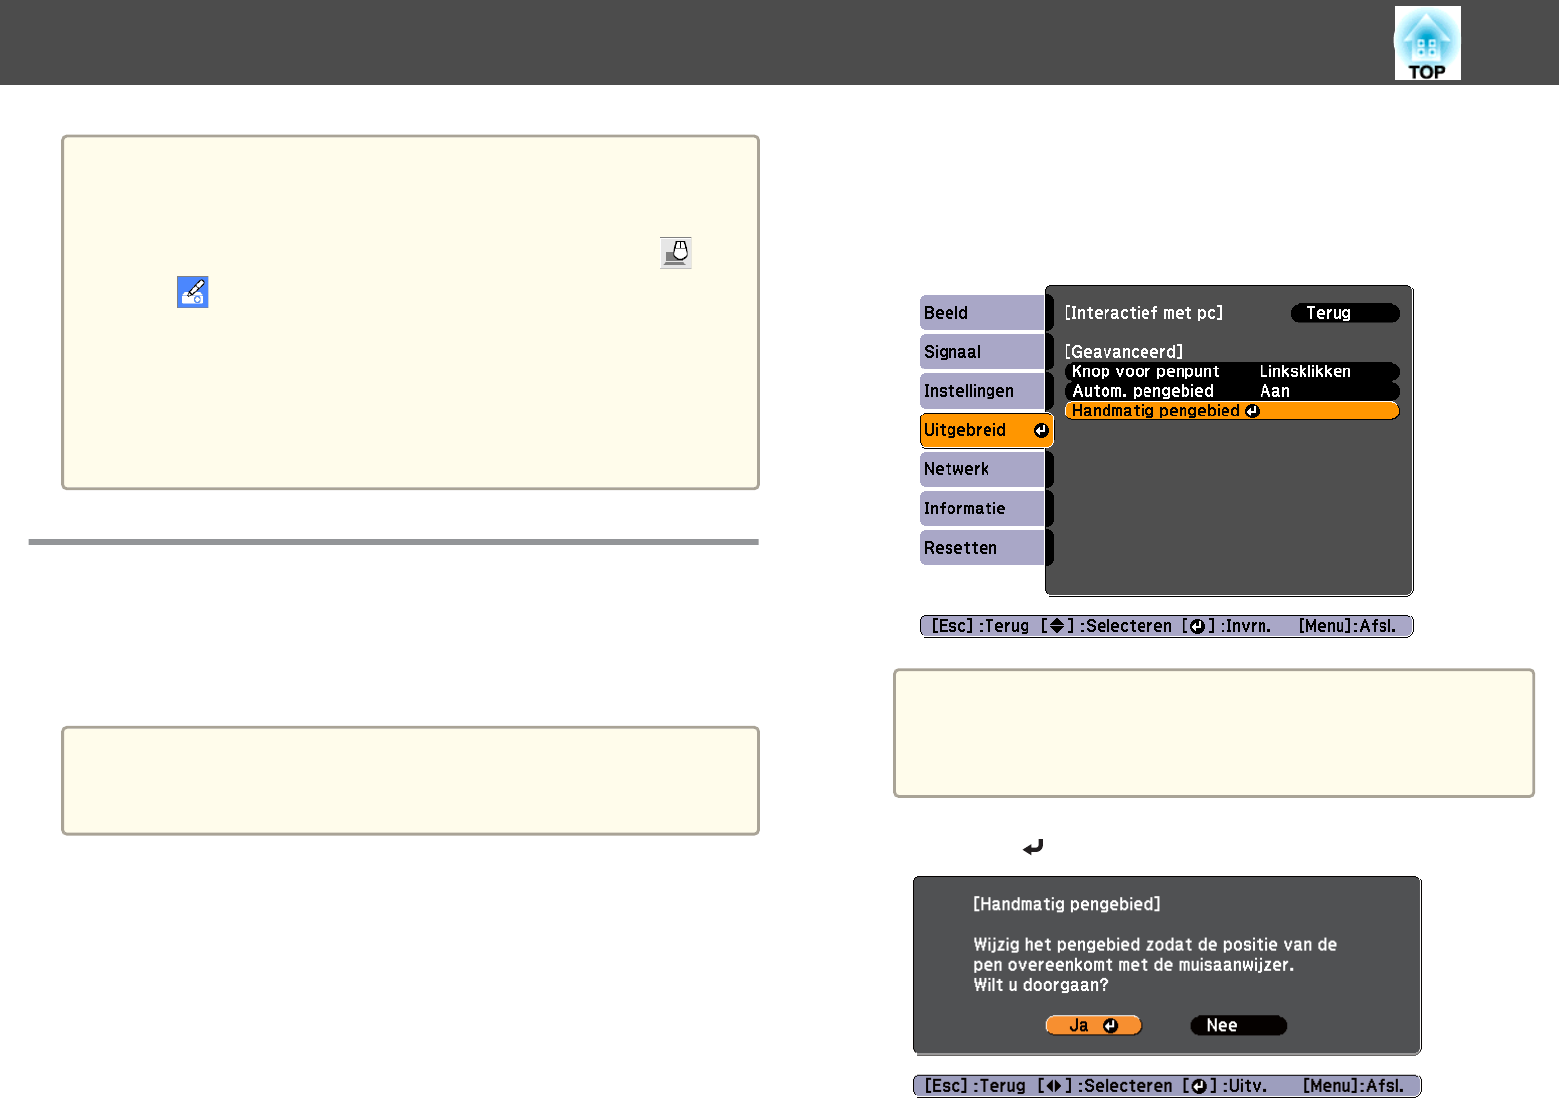Click the Nee button
Screen dimensions: 1559x1099
pyautogui.click(x=1238, y=1025)
